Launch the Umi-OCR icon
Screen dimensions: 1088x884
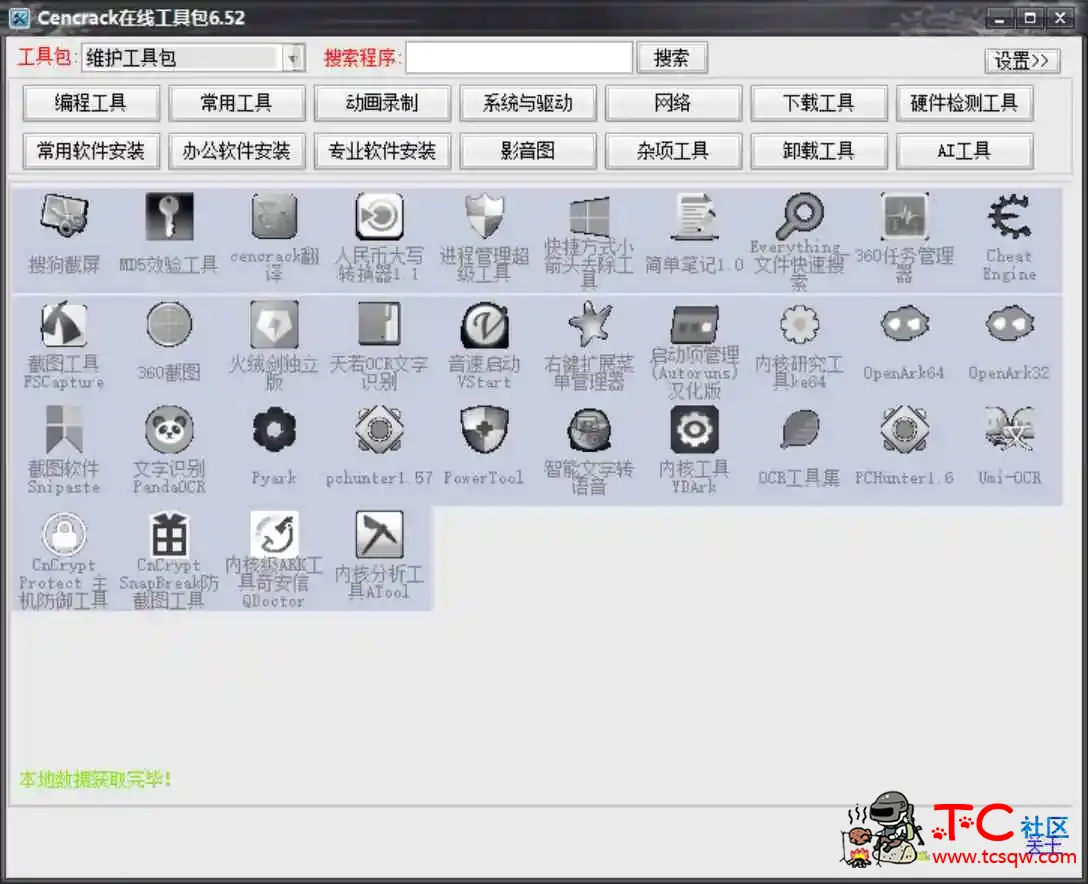click(1009, 430)
